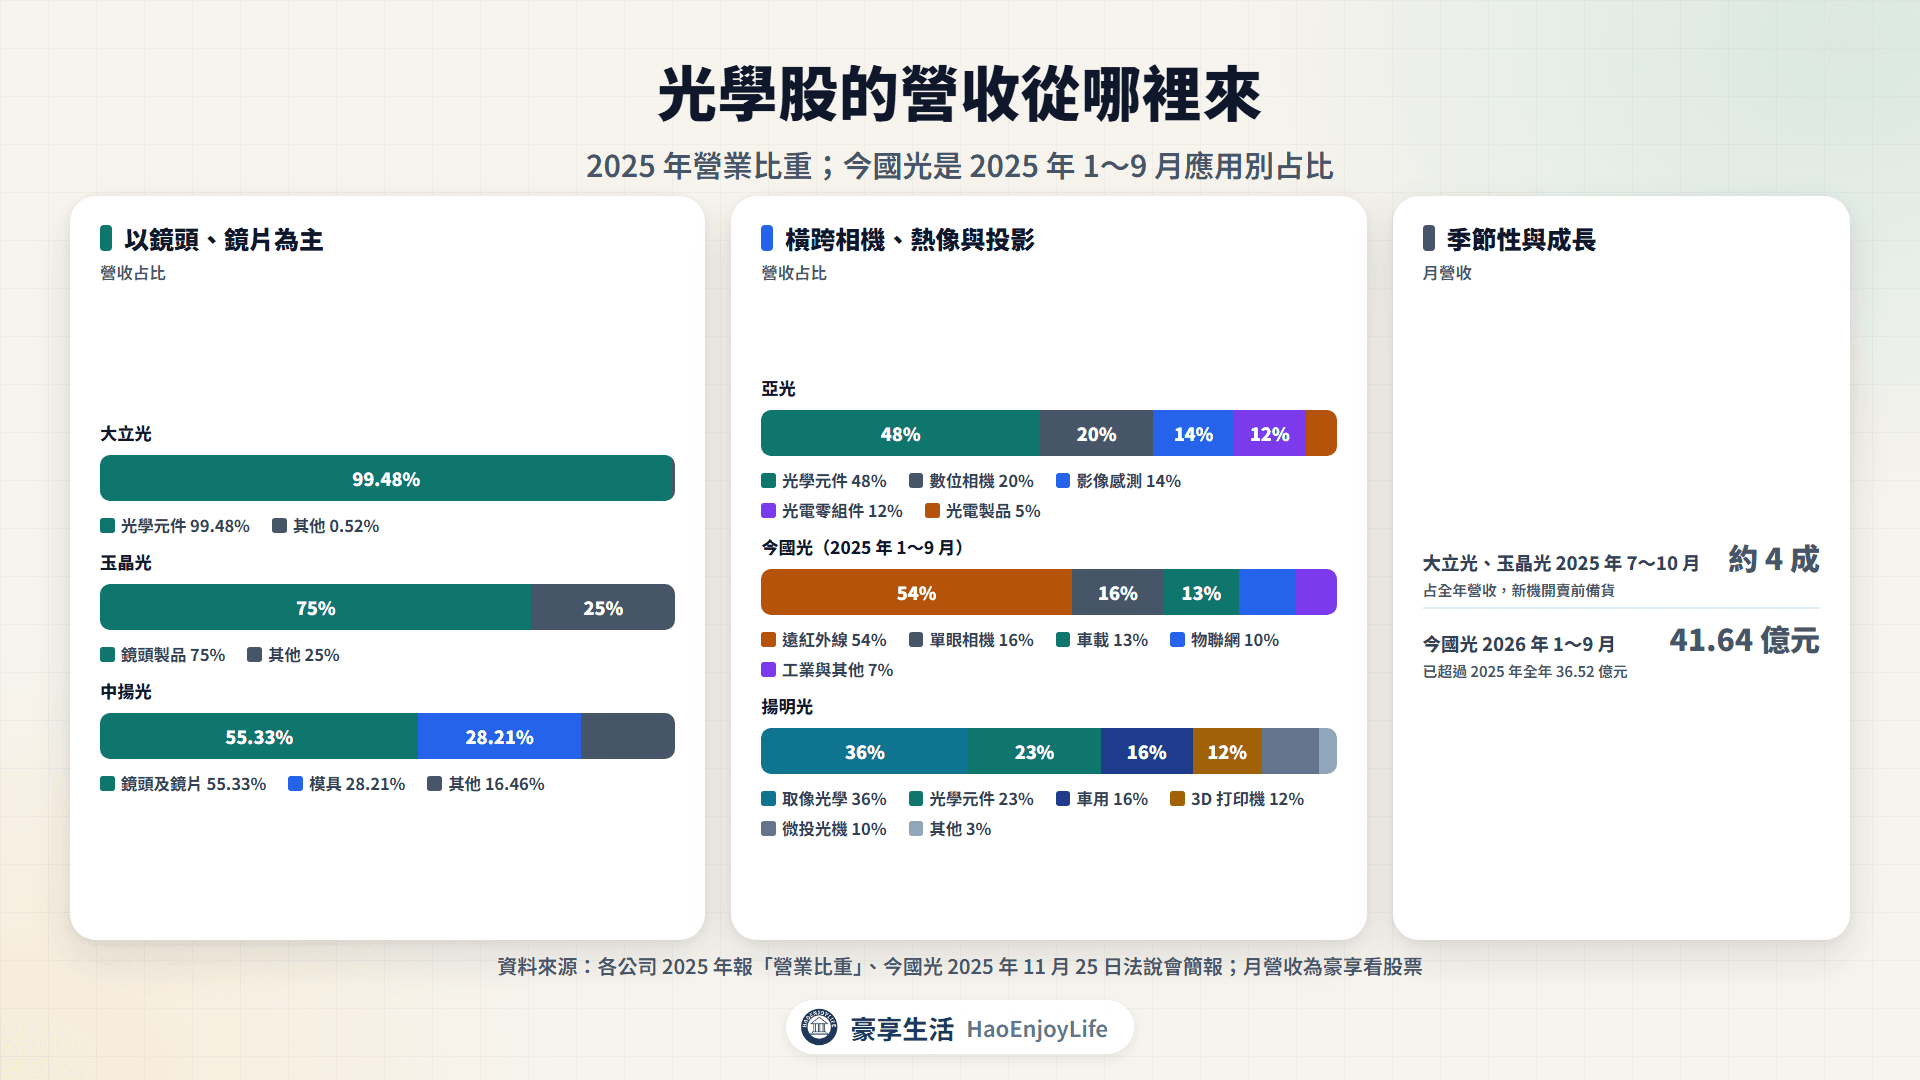
Task: Click the 中揚光 28.21% blue segment
Action: (499, 736)
